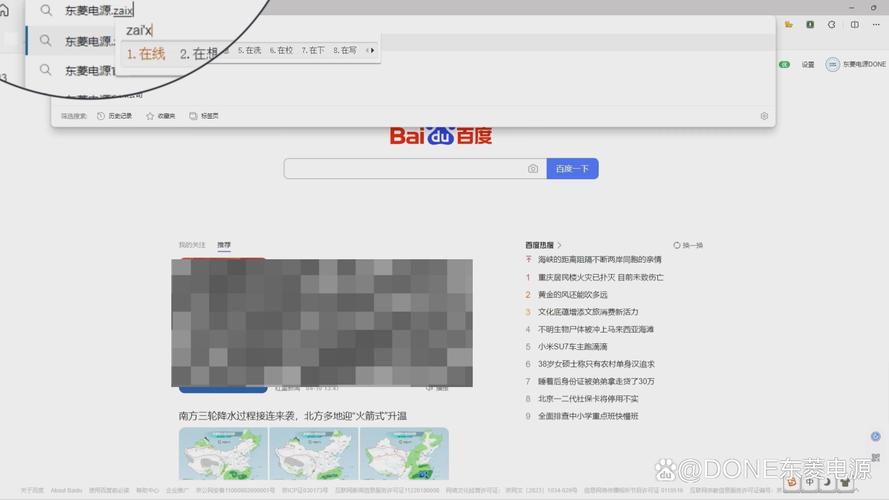Image resolution: width=889 pixels, height=500 pixels.
Task: Click the Sogou IME logo icon
Action: pyautogui.click(x=791, y=482)
